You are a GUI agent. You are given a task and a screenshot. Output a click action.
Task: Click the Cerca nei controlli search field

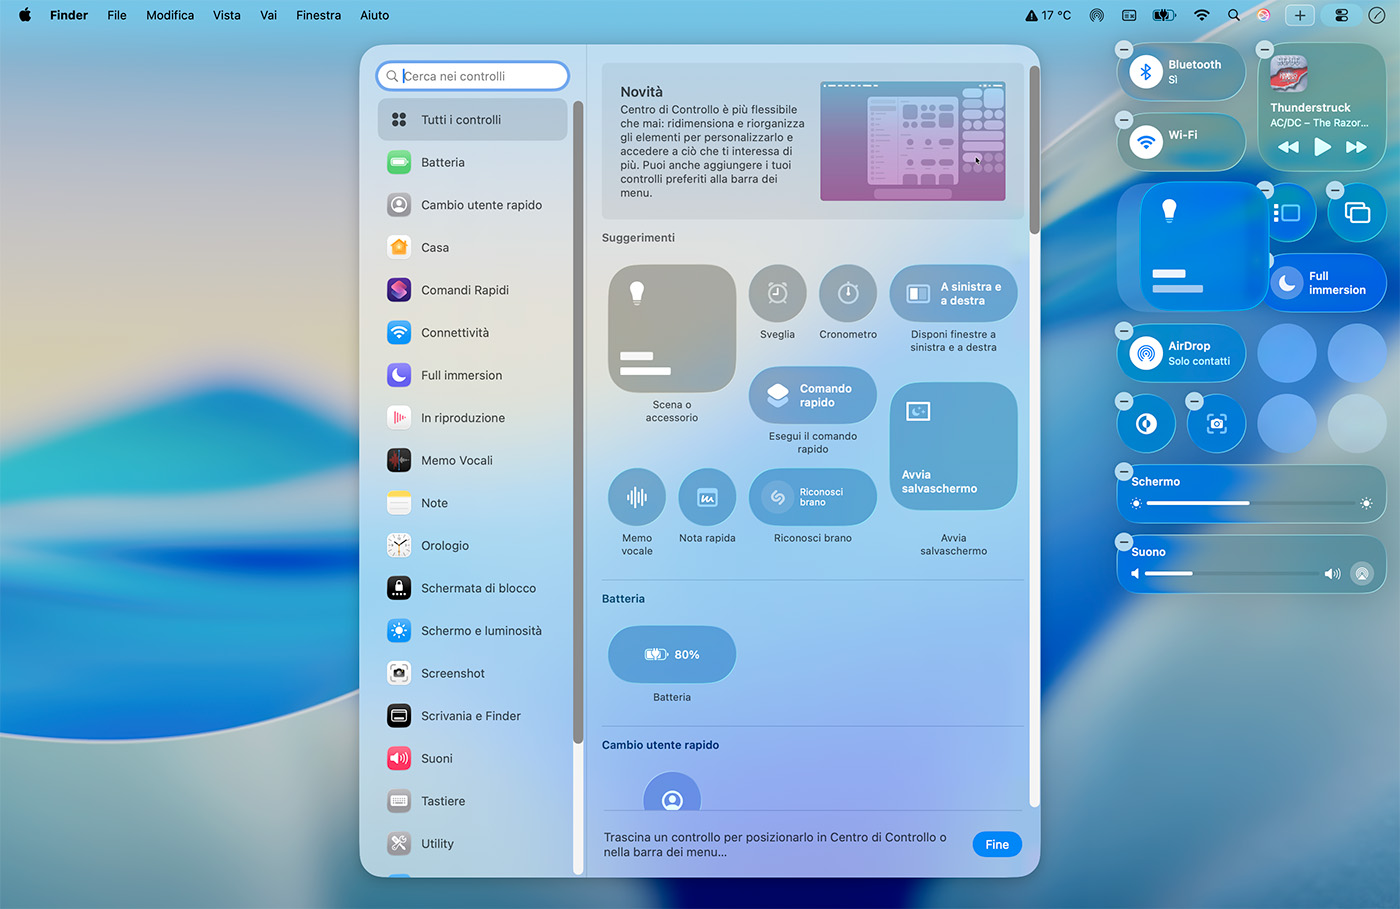471,75
